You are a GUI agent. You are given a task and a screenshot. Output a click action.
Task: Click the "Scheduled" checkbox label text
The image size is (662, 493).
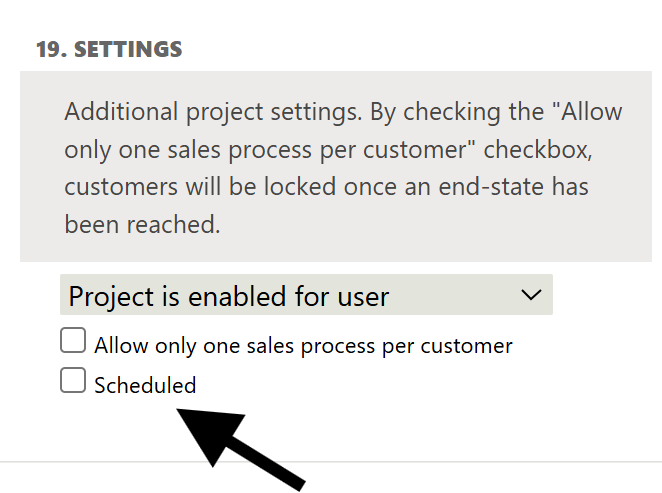(145, 385)
